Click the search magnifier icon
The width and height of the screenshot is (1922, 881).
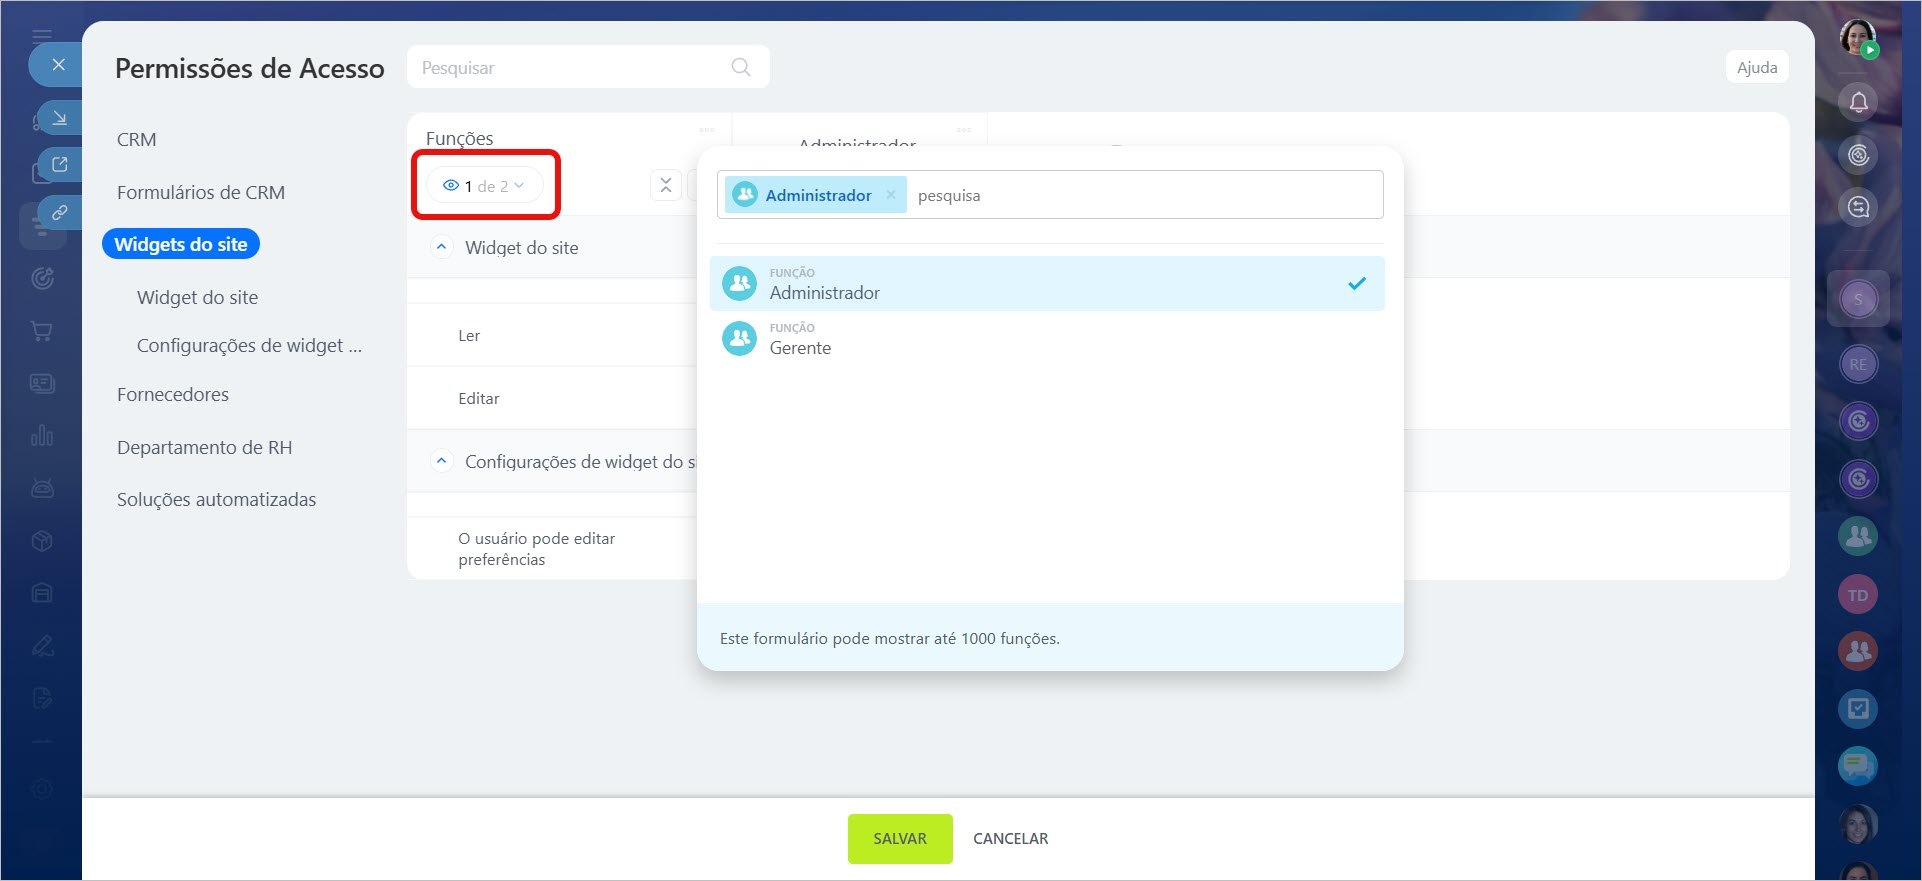click(740, 67)
